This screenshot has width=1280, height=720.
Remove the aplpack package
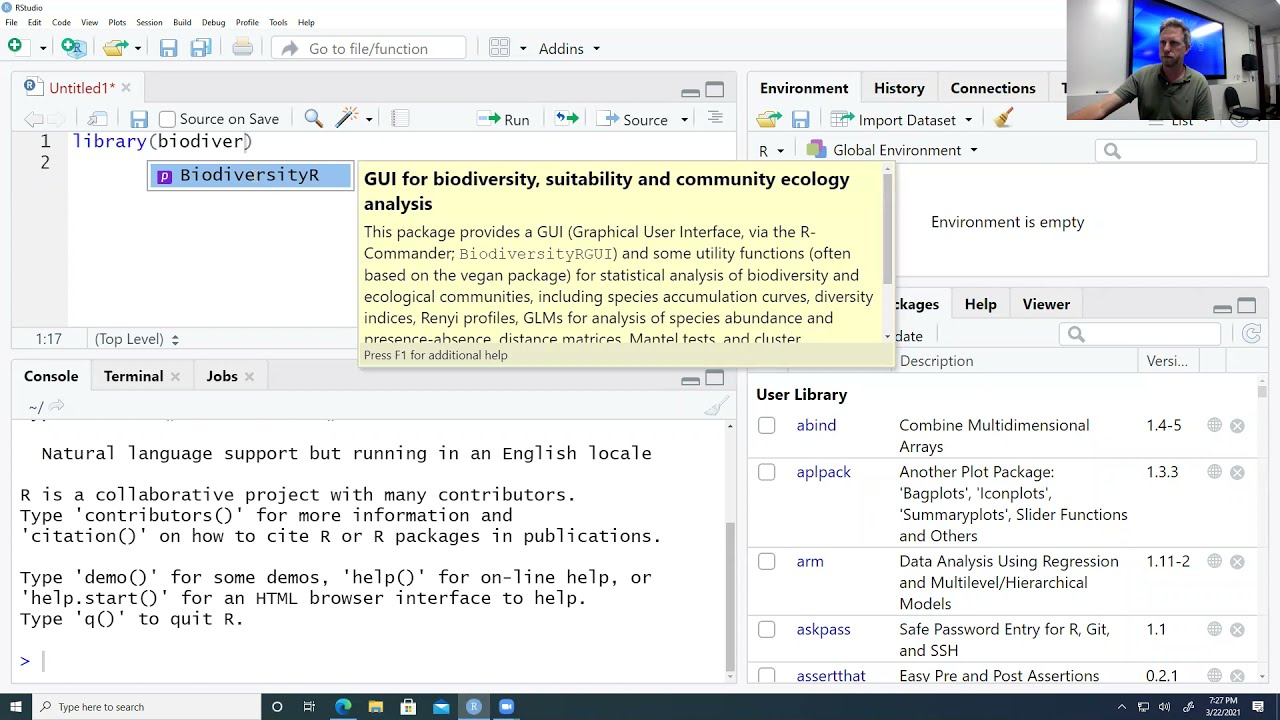(x=1237, y=472)
